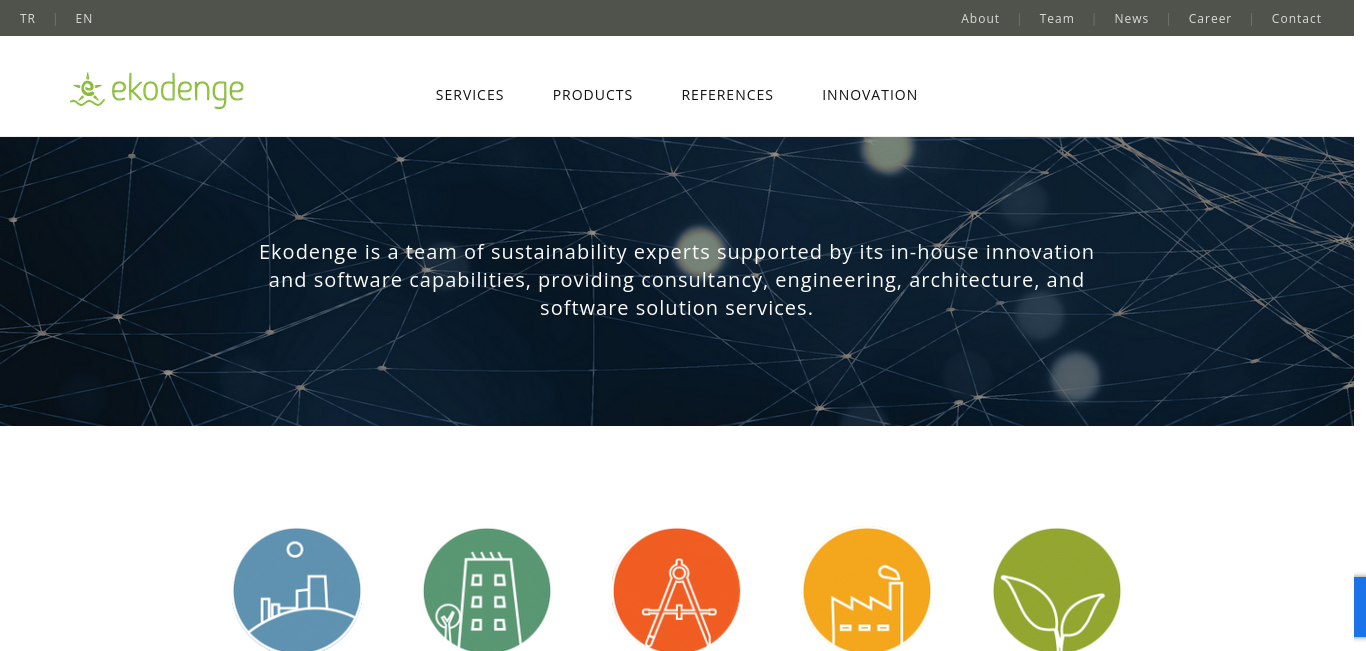Open the green building circle icon
1366x651 pixels.
click(487, 590)
